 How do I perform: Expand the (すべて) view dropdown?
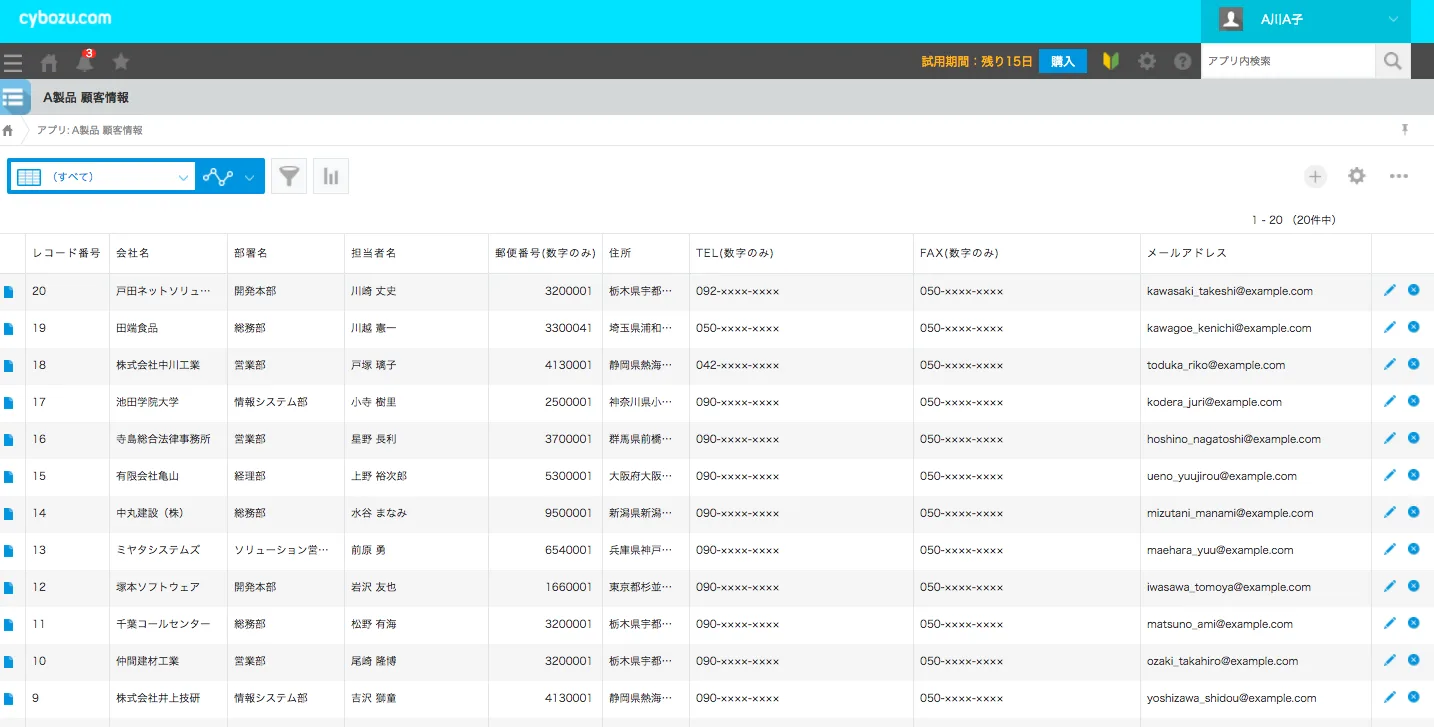point(183,178)
